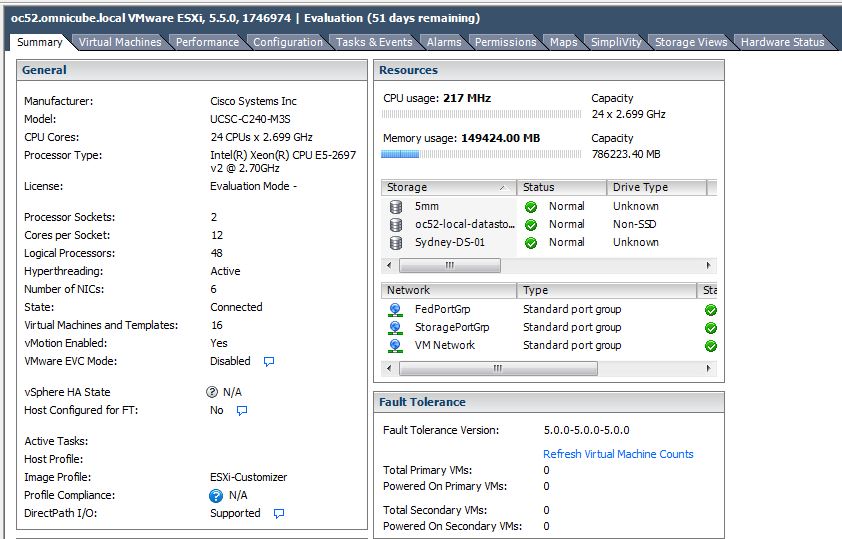Select the 5mm datastore name

click(427, 207)
